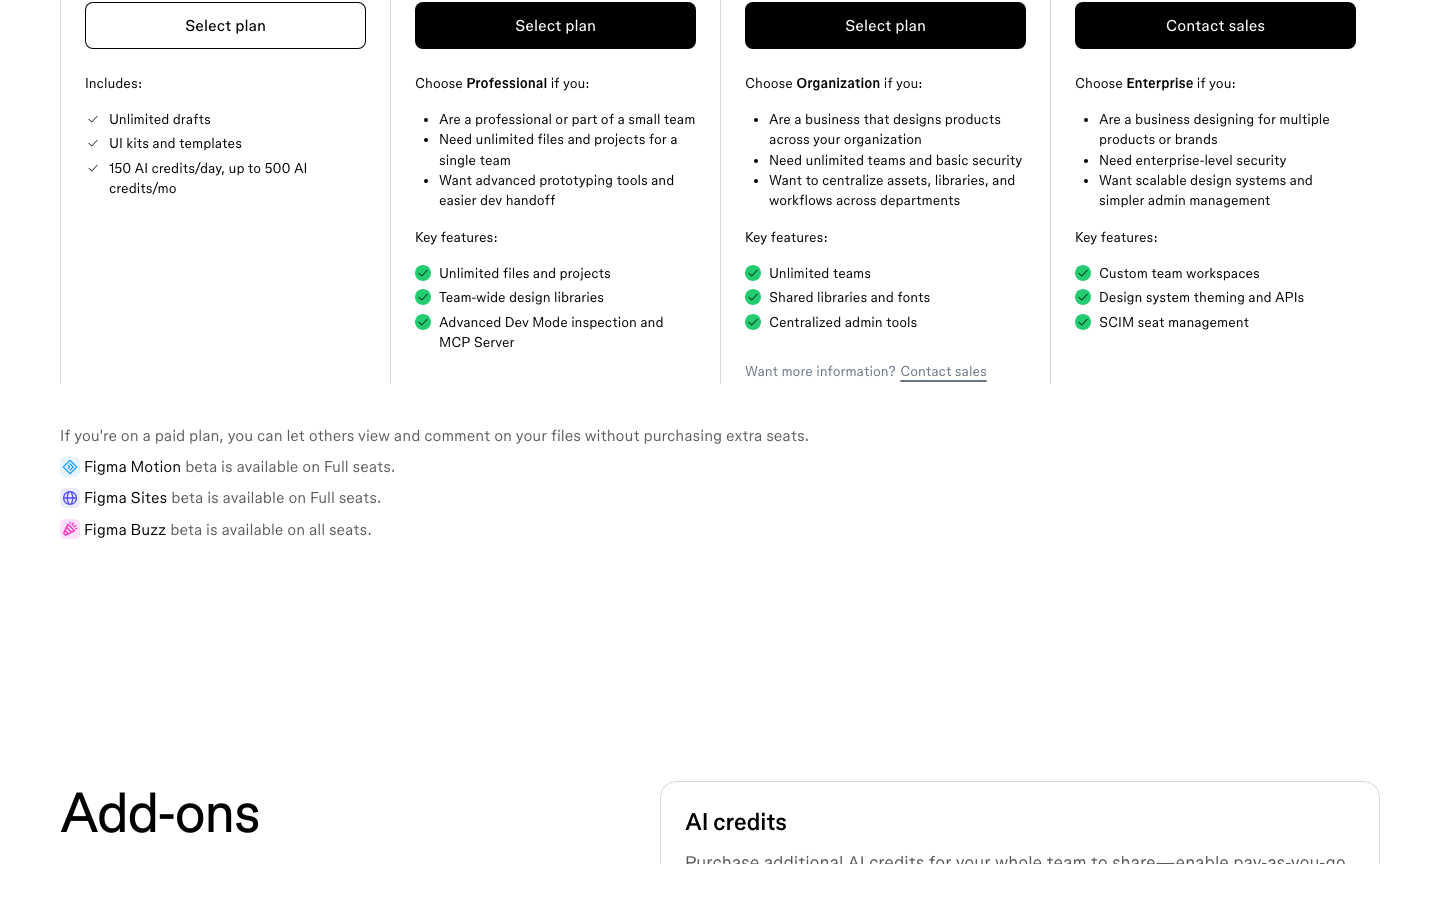Click the Figma Sites globe icon

pyautogui.click(x=70, y=498)
